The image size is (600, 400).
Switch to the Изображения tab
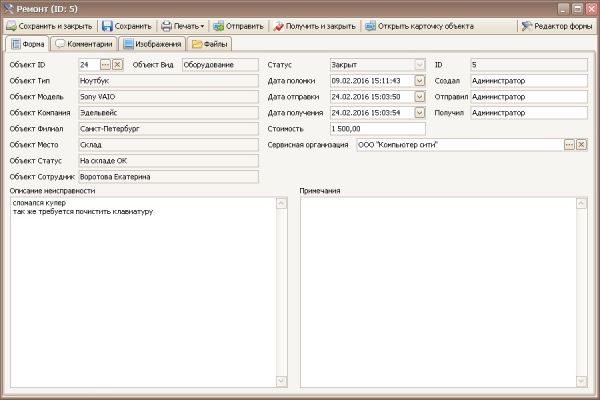tap(153, 44)
